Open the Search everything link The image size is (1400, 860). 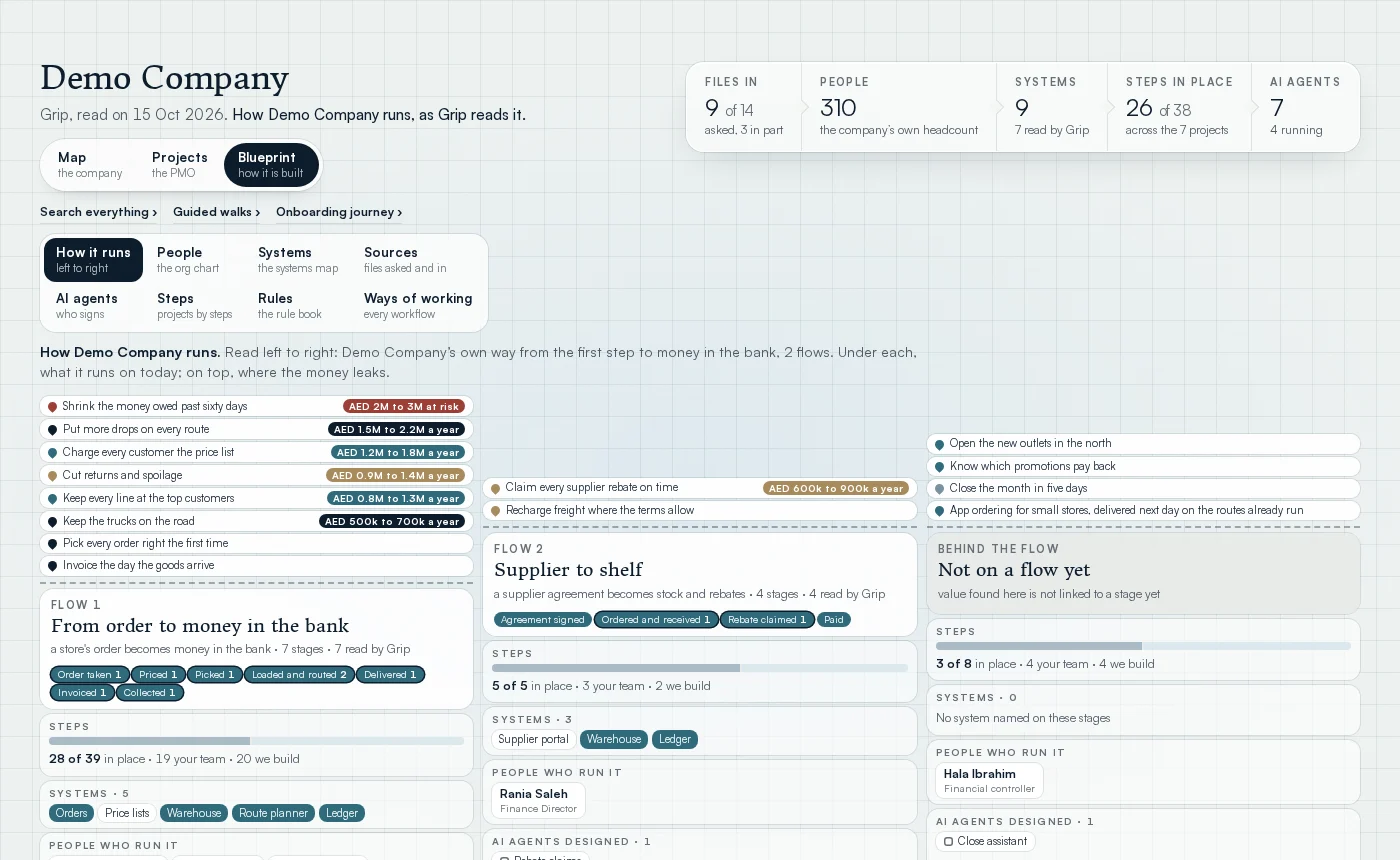coord(99,212)
